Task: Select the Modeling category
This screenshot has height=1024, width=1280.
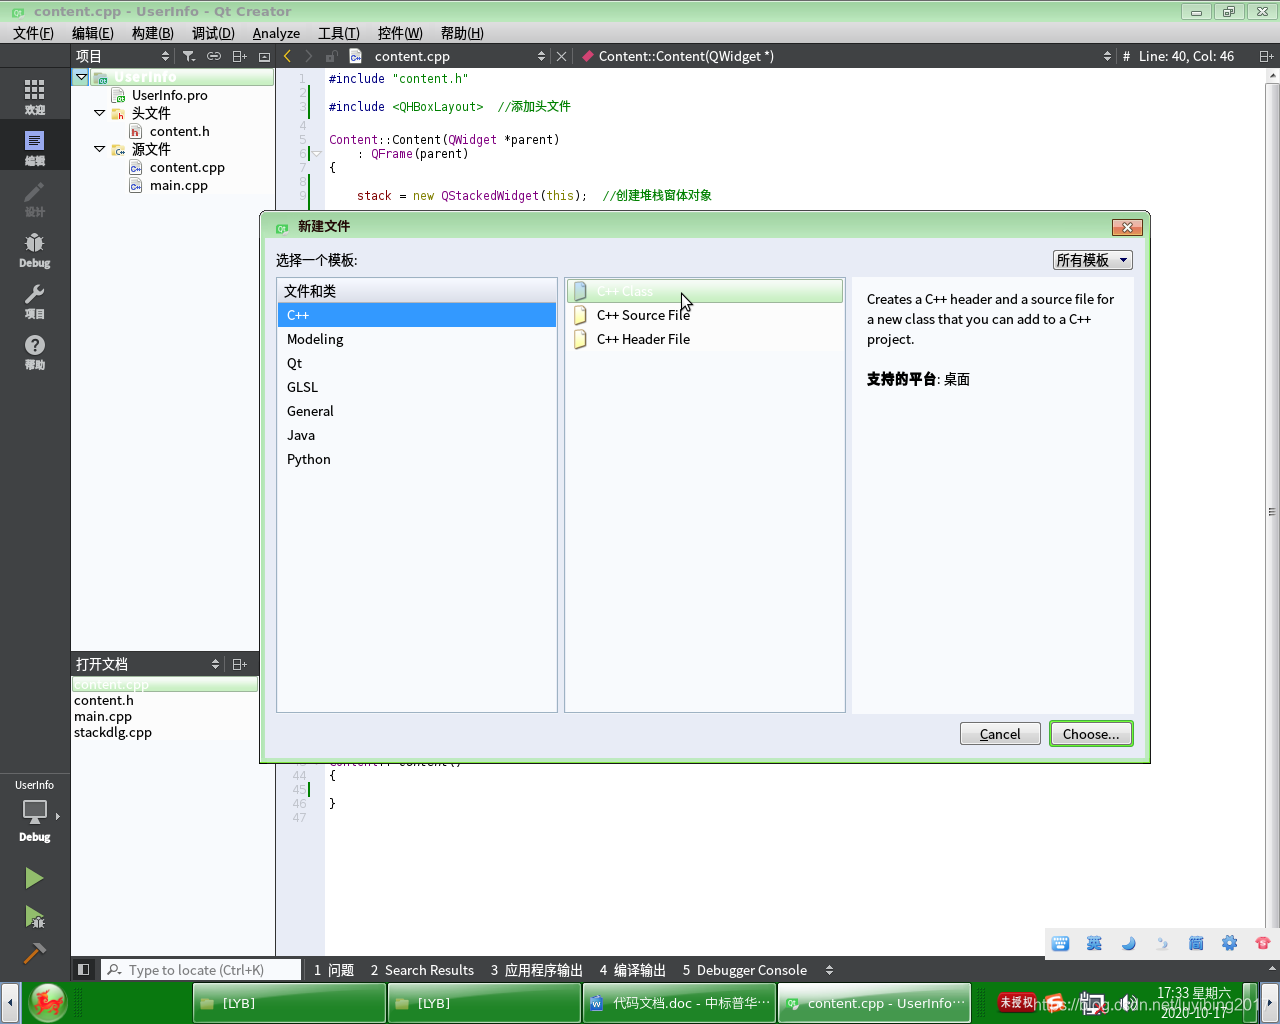Action: [417, 339]
